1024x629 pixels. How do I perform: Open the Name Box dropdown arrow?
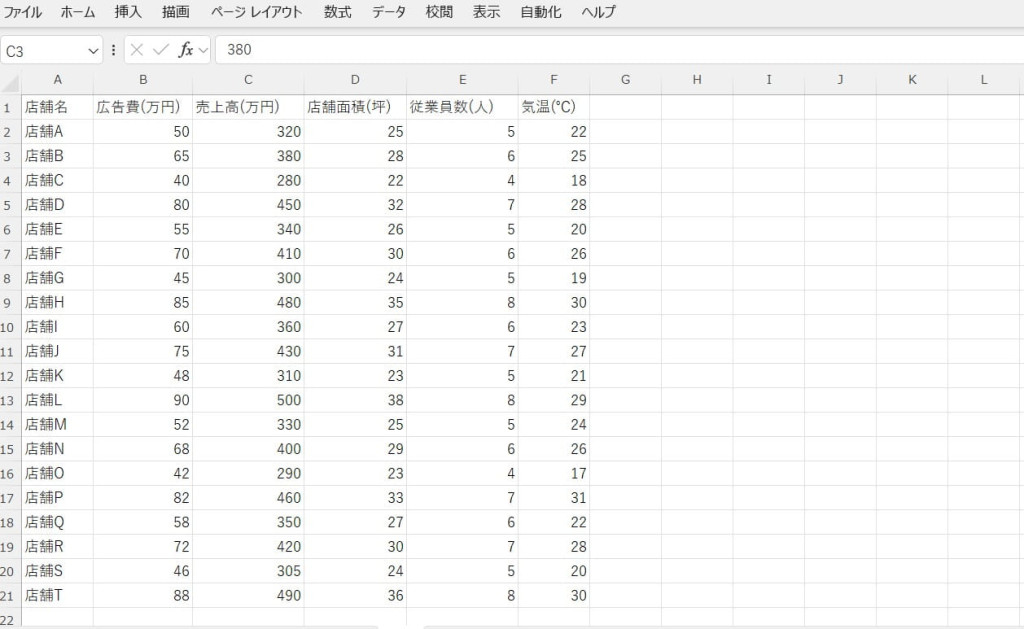click(94, 50)
